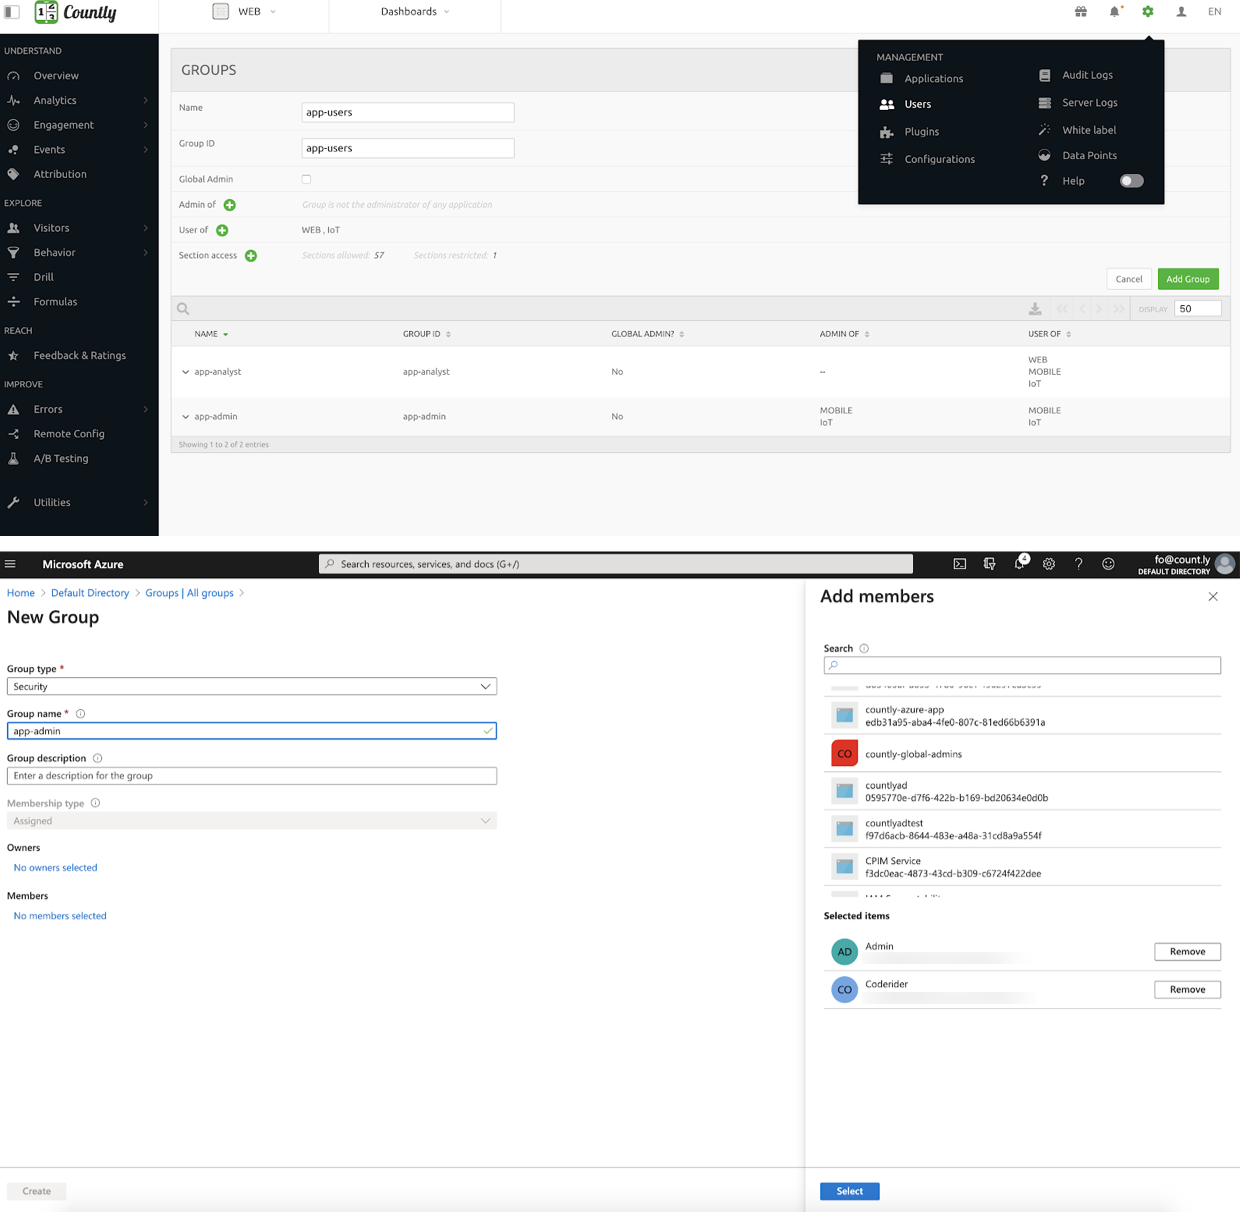Open the Dashboards dropdown
1240x1212 pixels.
(x=415, y=12)
